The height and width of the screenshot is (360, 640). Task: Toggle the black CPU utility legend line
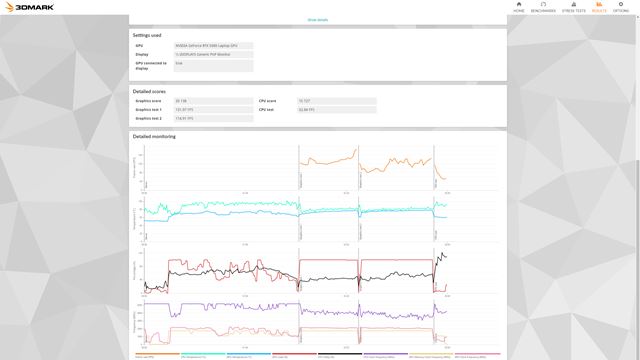click(340, 355)
